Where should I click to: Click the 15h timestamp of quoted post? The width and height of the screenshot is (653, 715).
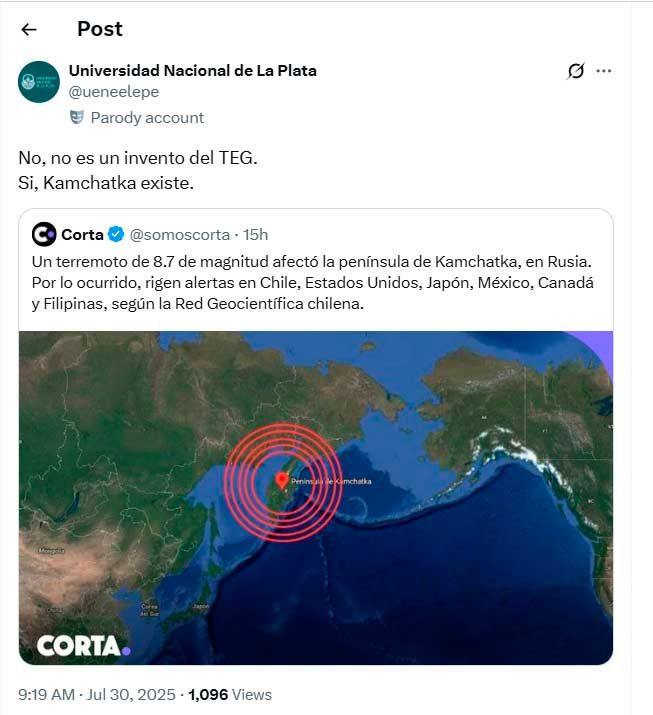click(255, 234)
